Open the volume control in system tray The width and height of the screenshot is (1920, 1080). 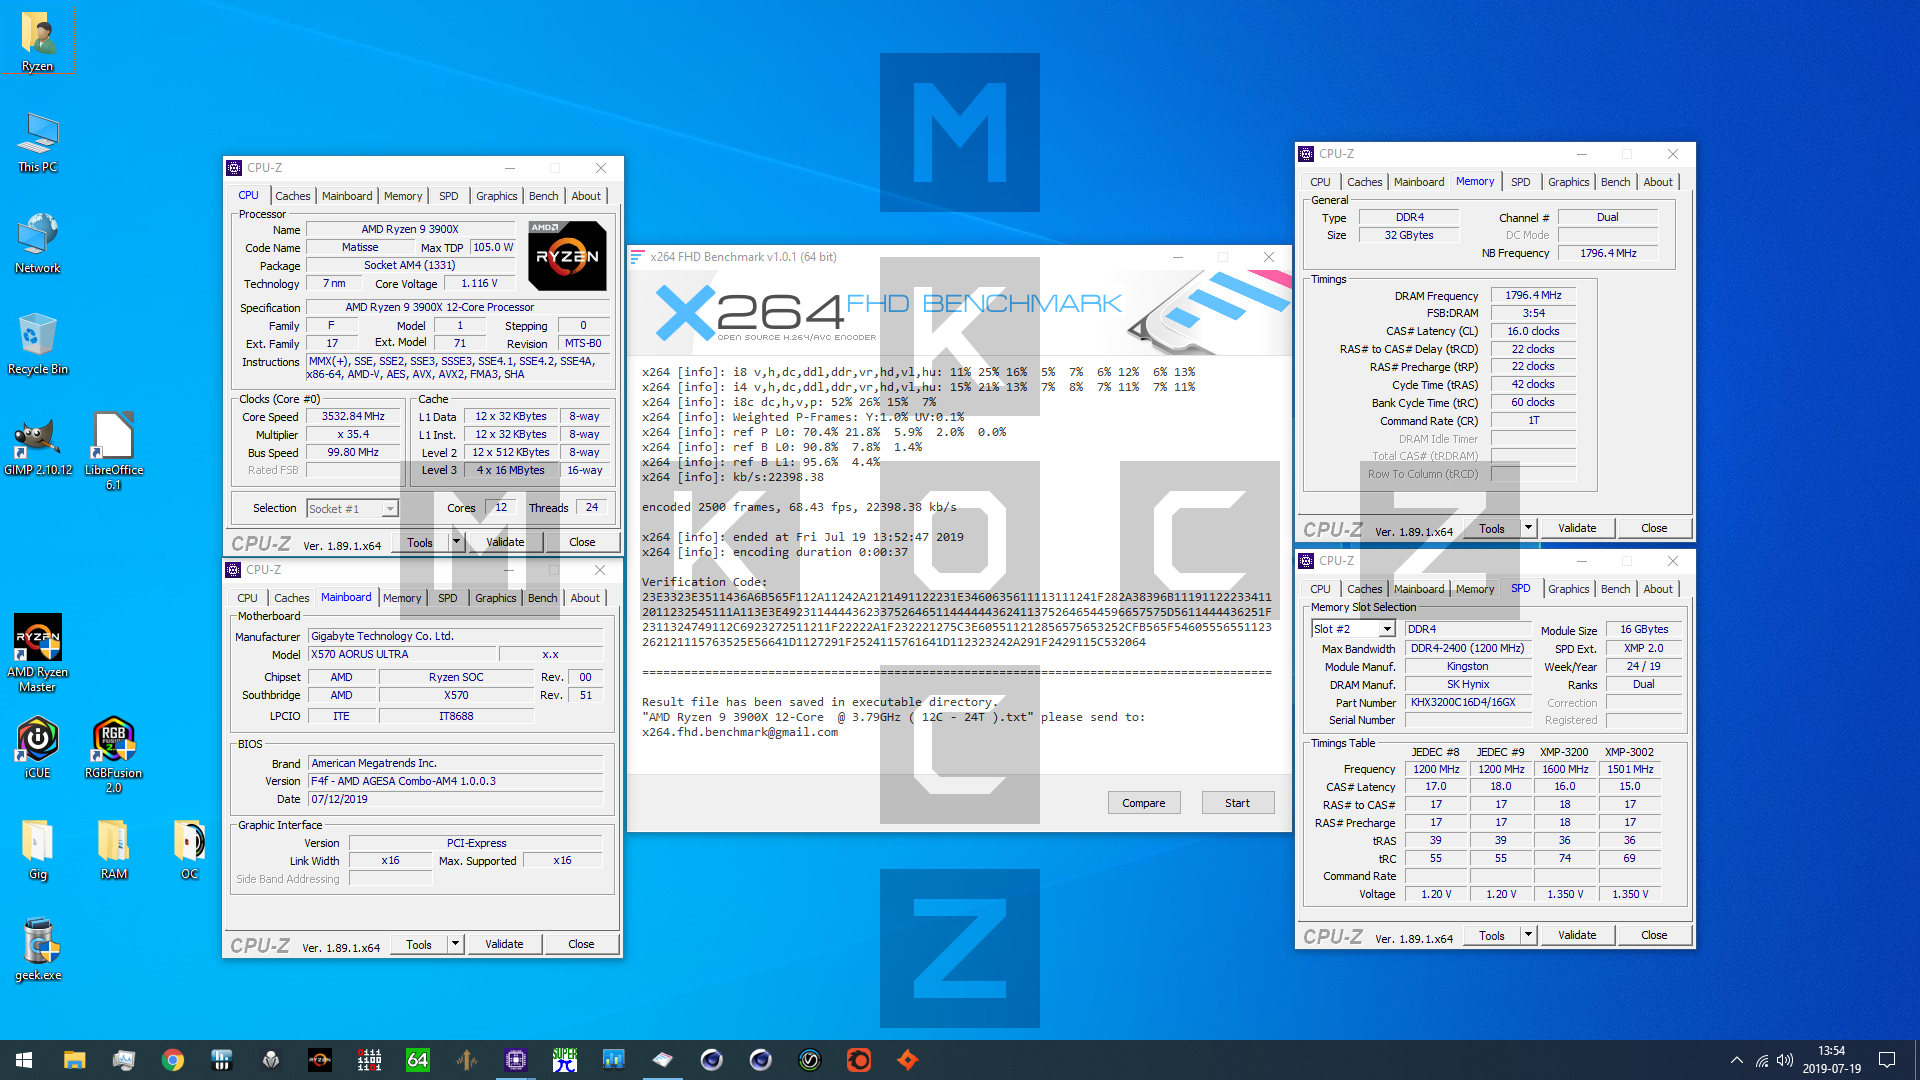click(1785, 1060)
